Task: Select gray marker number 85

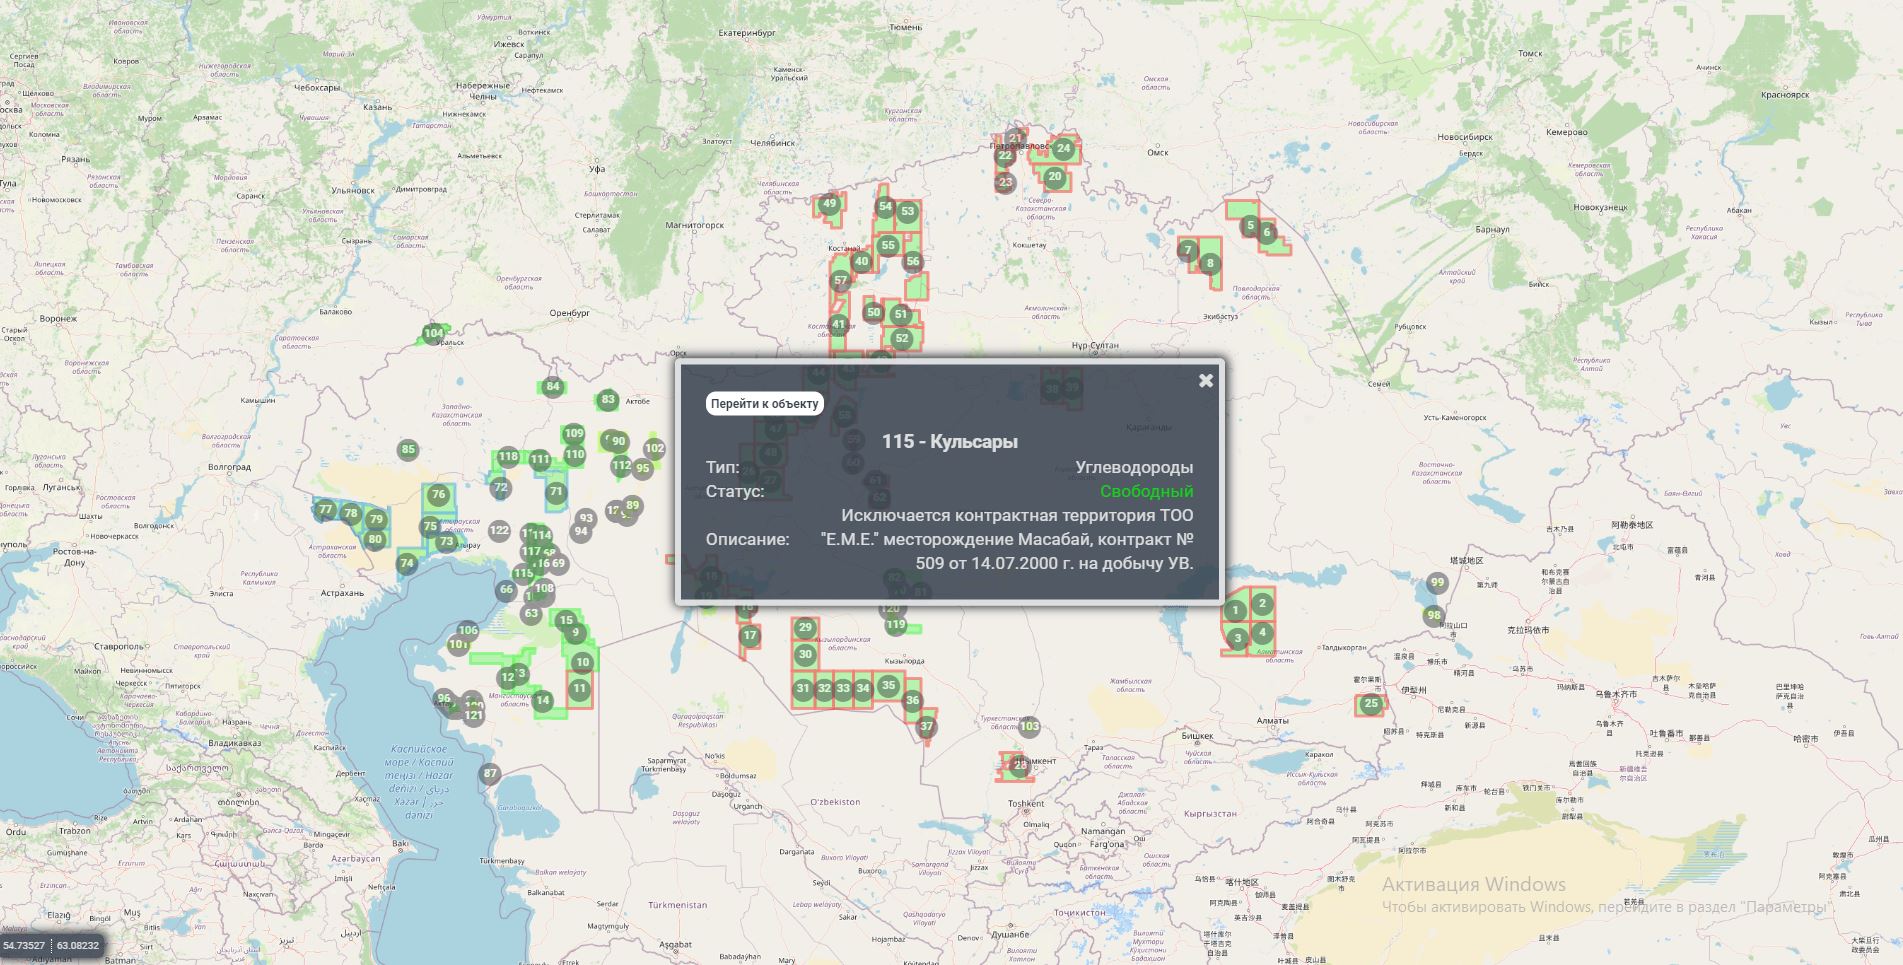Action: [x=408, y=450]
